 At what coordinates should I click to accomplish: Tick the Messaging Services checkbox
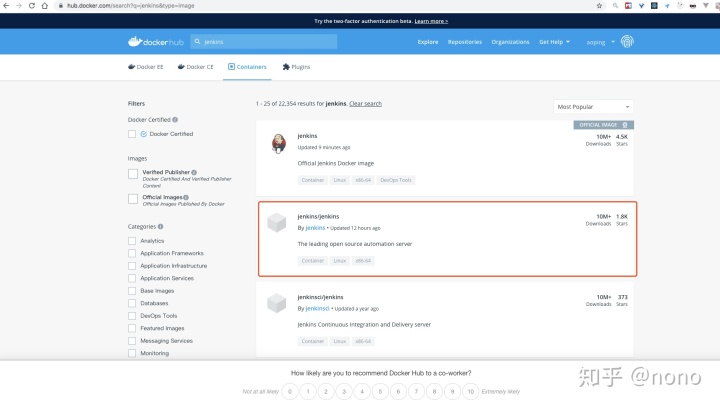pyautogui.click(x=132, y=341)
